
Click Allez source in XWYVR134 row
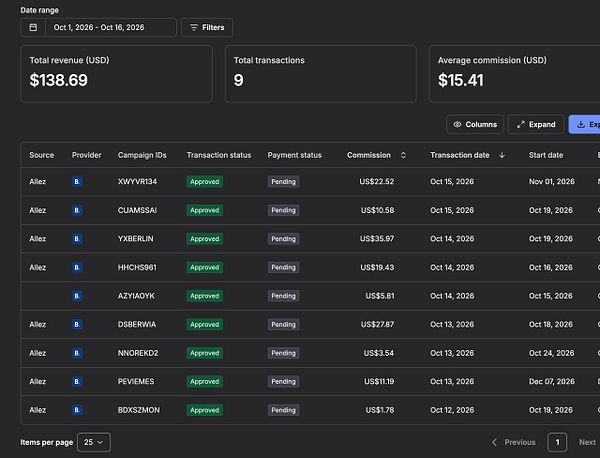point(38,181)
